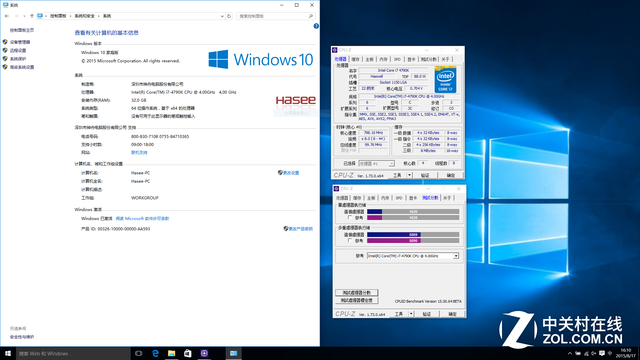
Task: Switch to 处理器 tab in lower CPU-Z
Action: tap(342, 198)
